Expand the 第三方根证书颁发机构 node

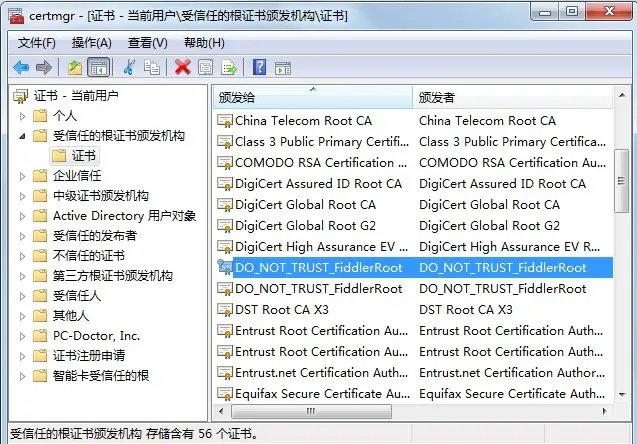22,276
